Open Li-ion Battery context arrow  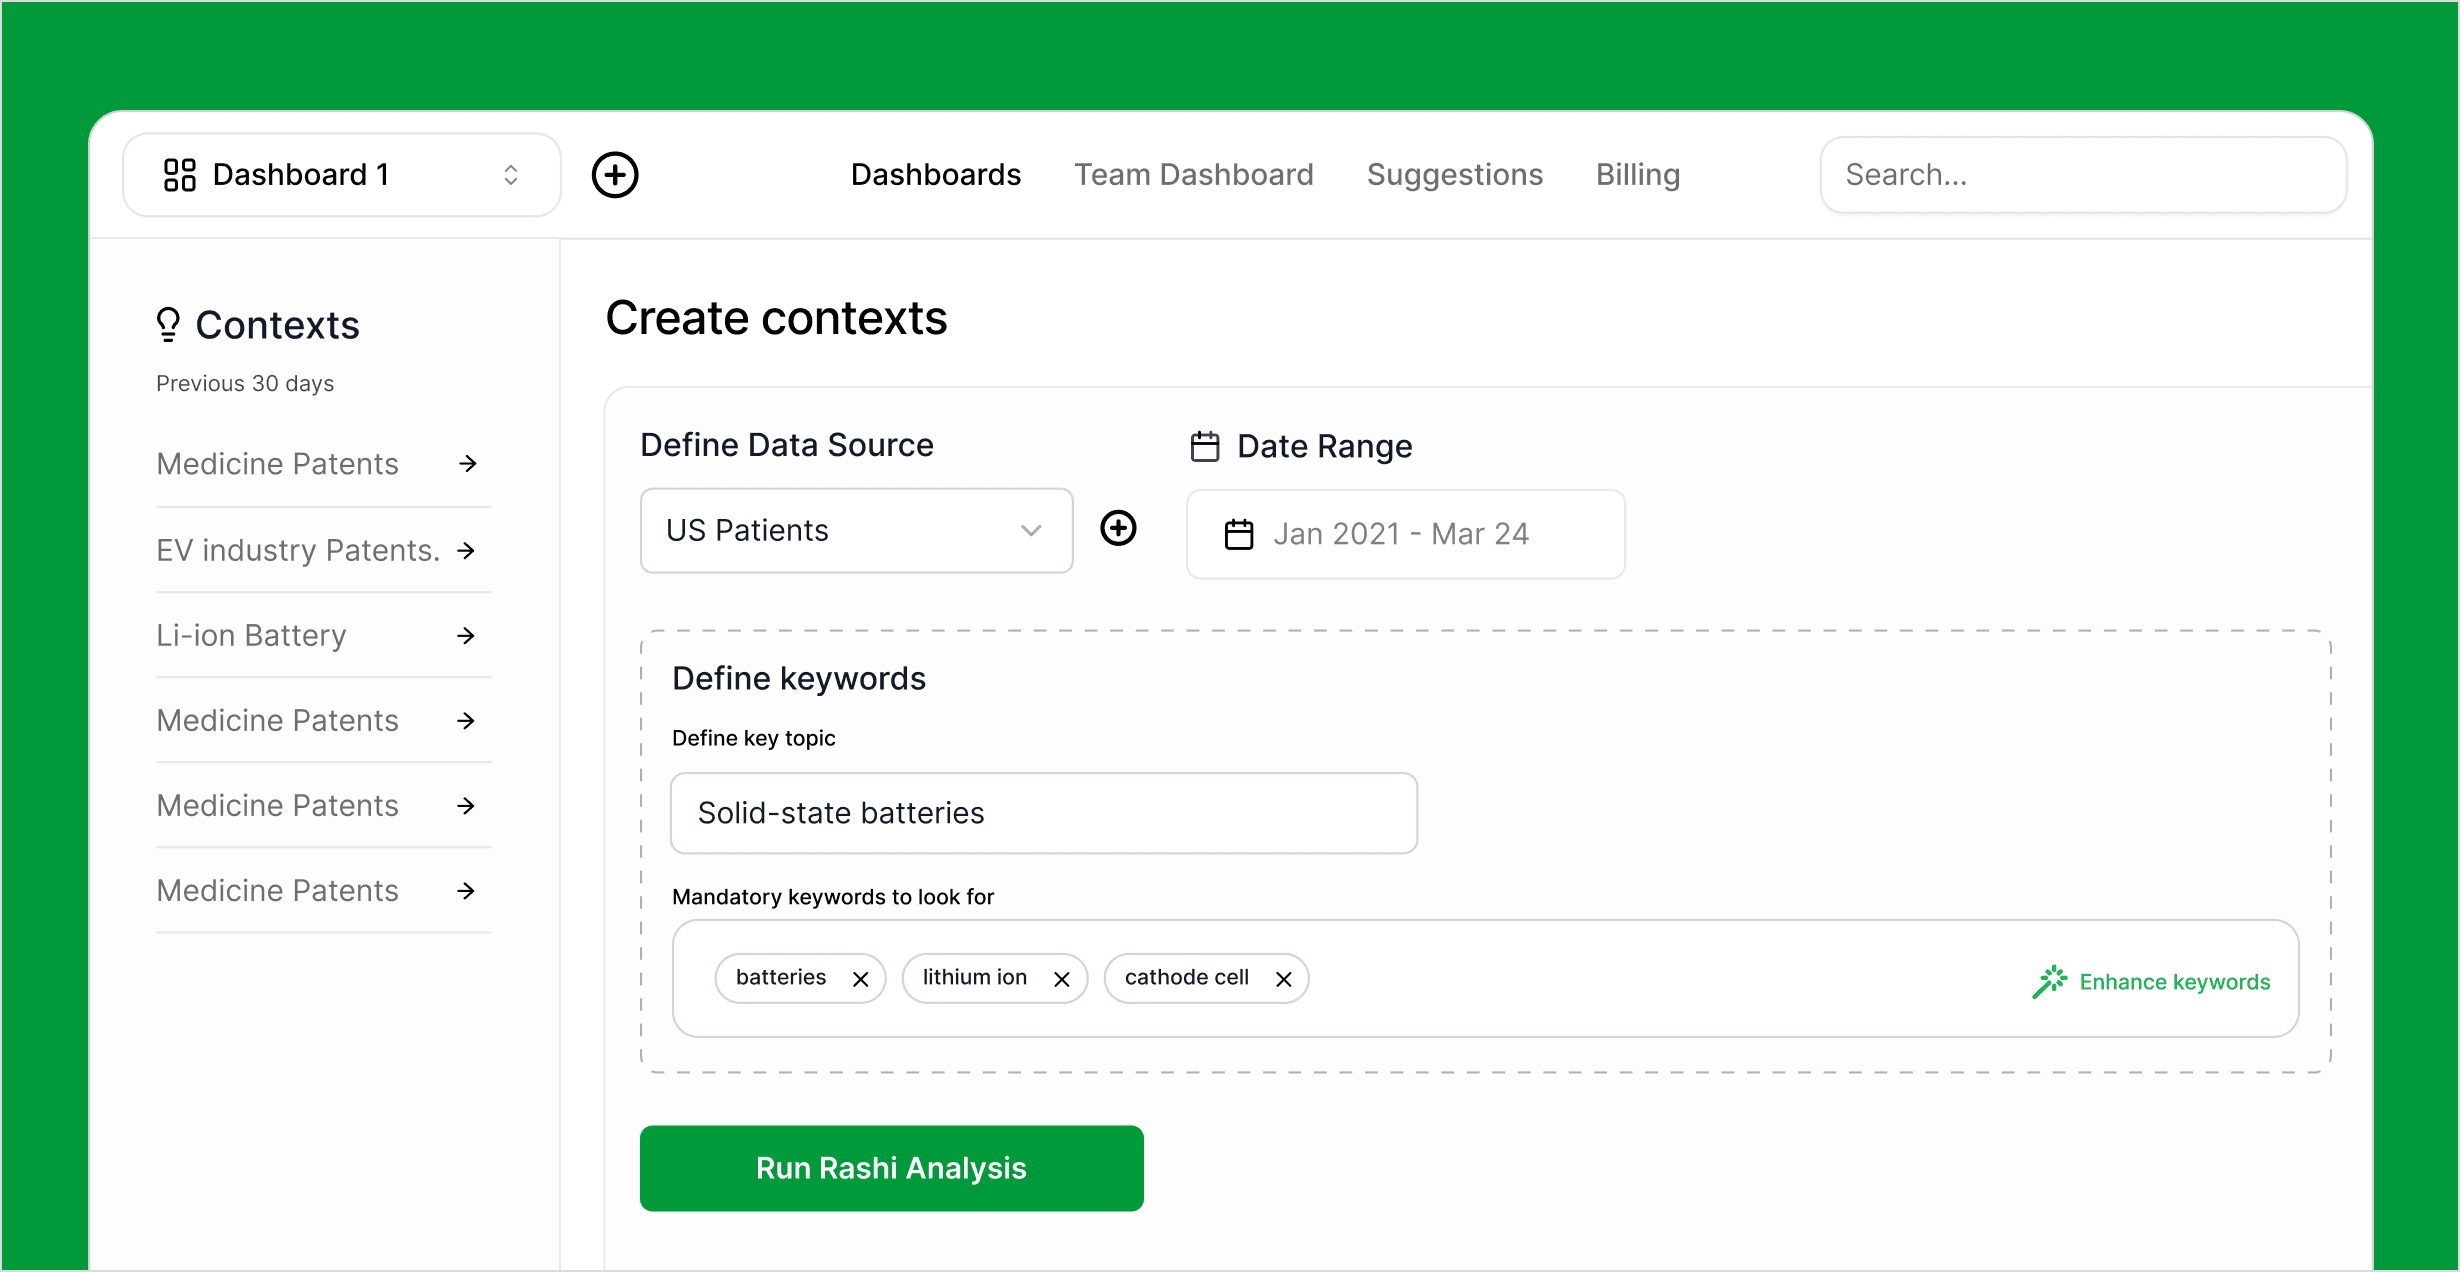tap(466, 635)
